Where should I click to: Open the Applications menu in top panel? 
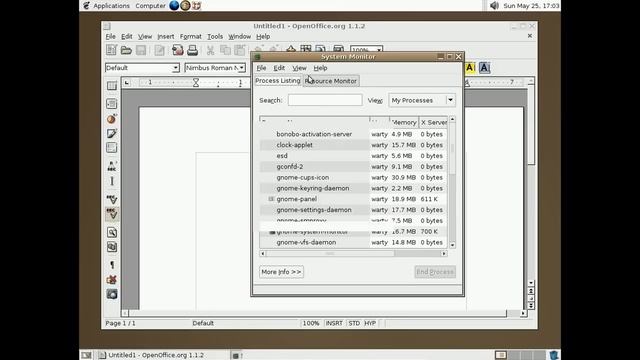111,6
